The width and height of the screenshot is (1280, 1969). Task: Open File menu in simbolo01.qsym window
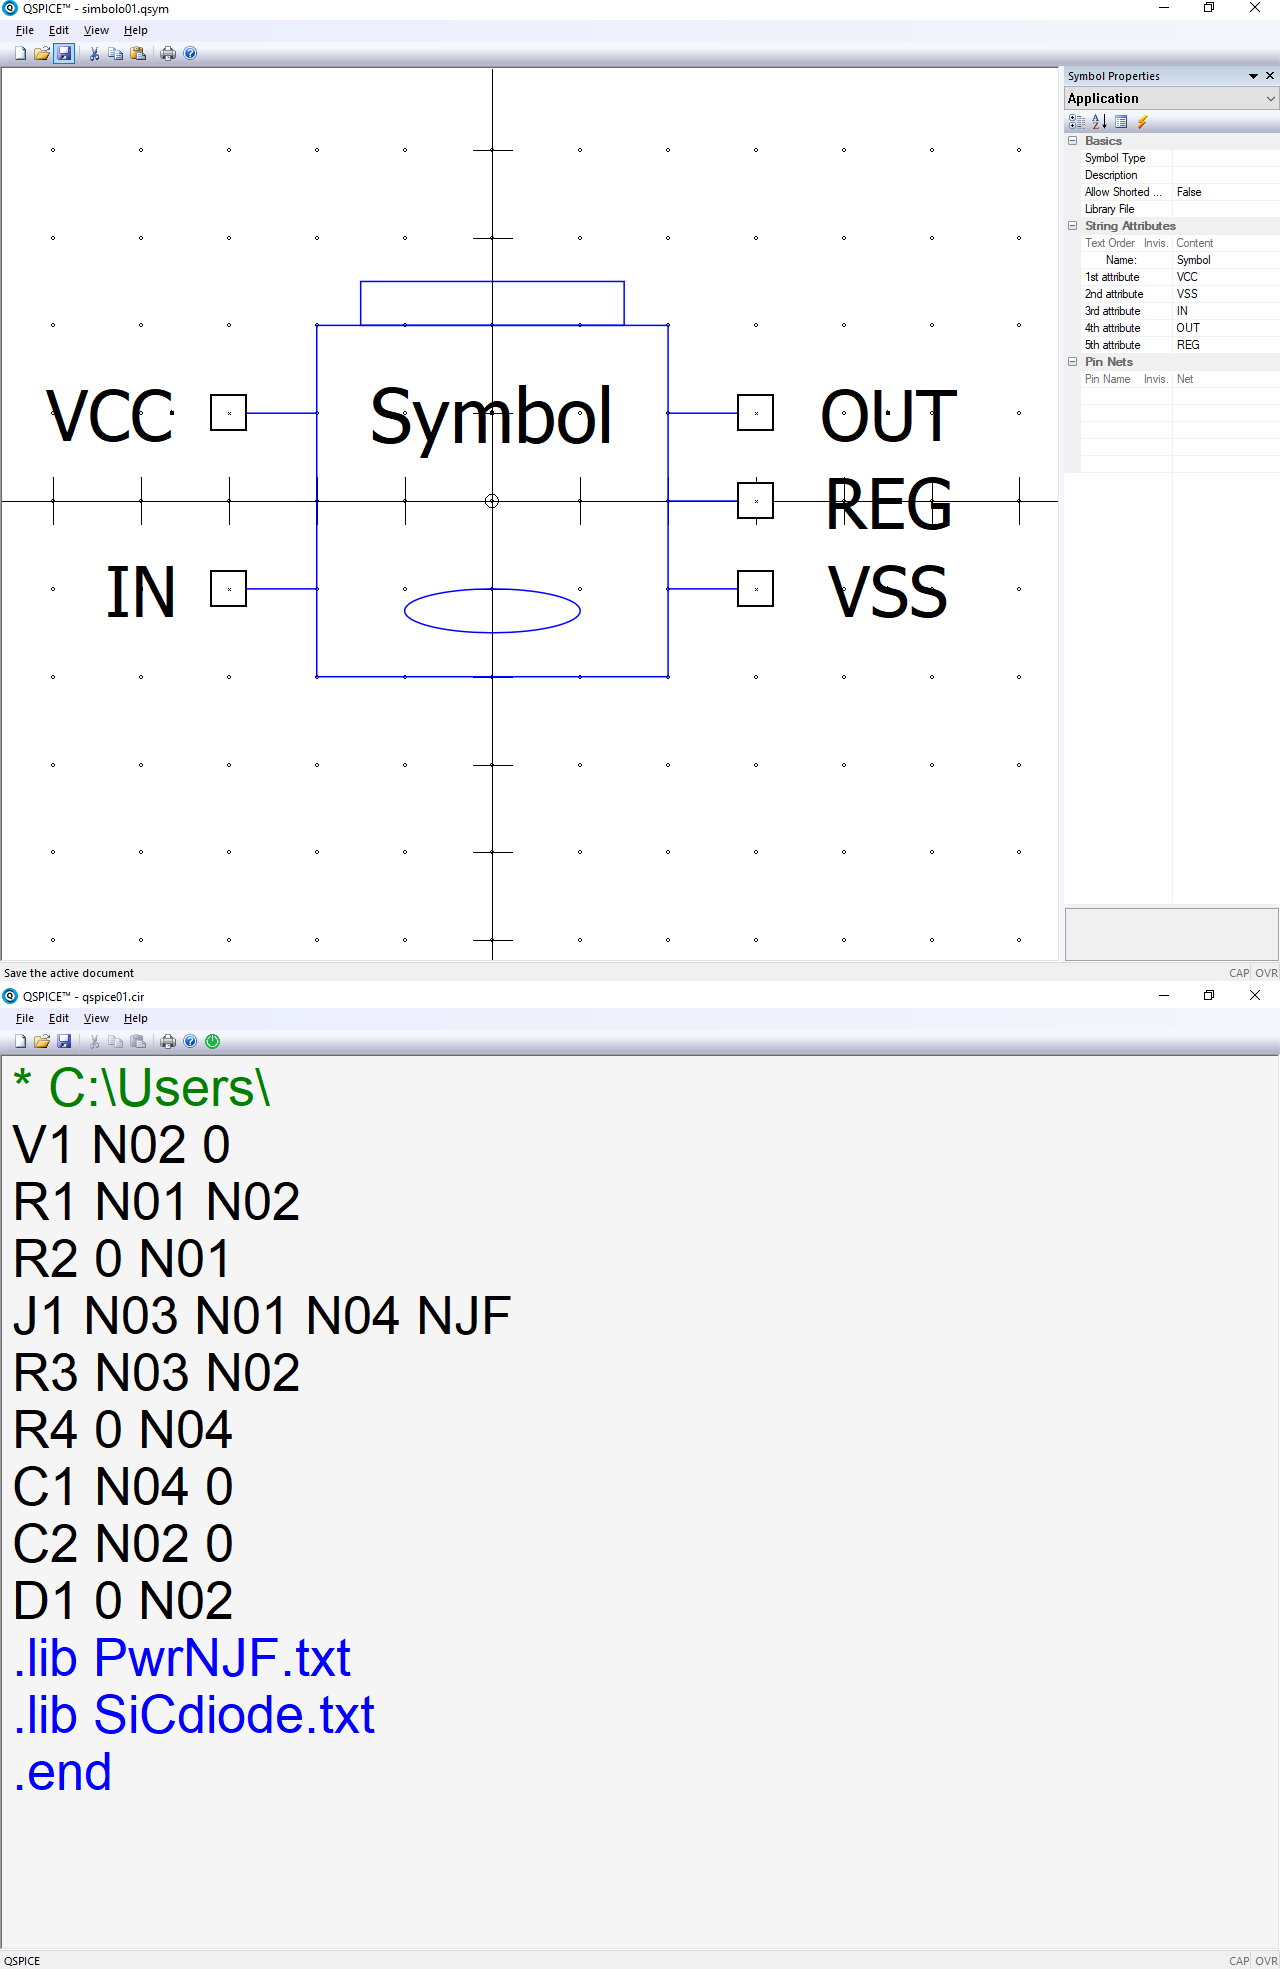[x=25, y=30]
